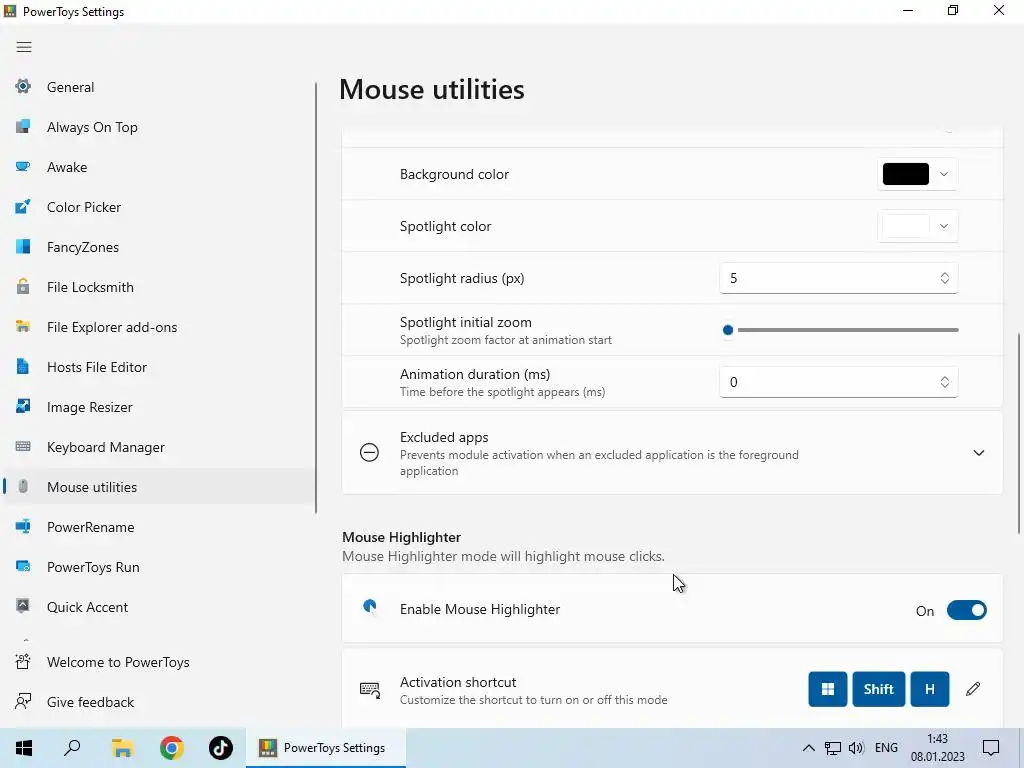1024x768 pixels.
Task: Click the General gear icon
Action: 23,86
